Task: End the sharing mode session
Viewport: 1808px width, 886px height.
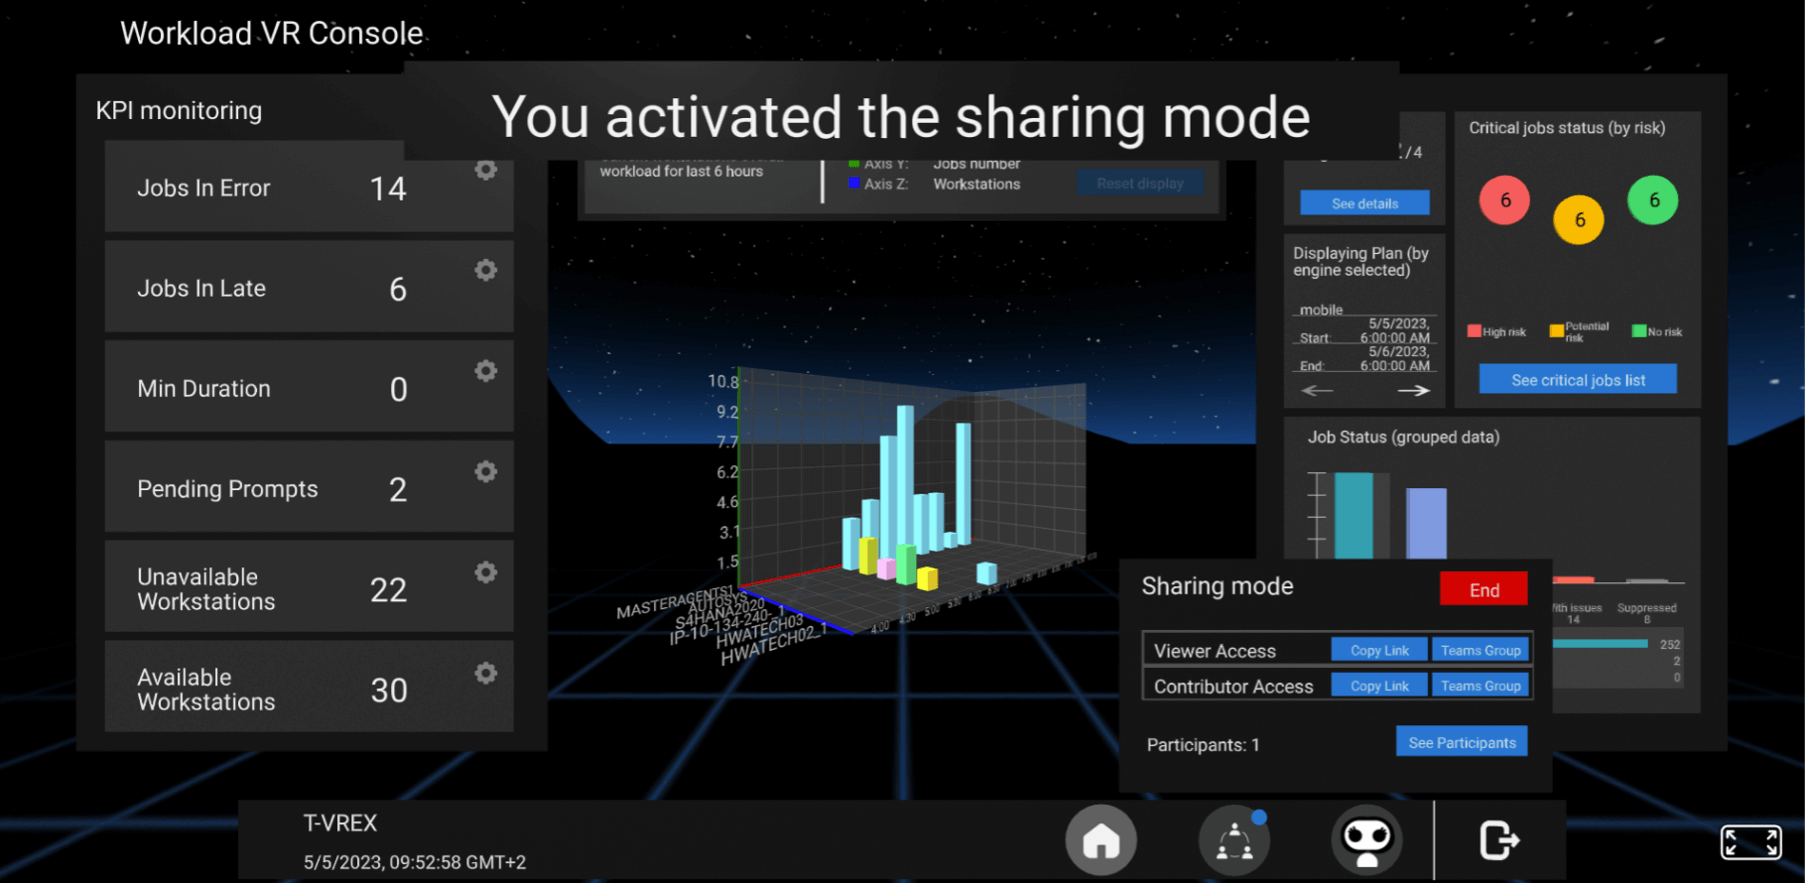Action: click(1483, 589)
